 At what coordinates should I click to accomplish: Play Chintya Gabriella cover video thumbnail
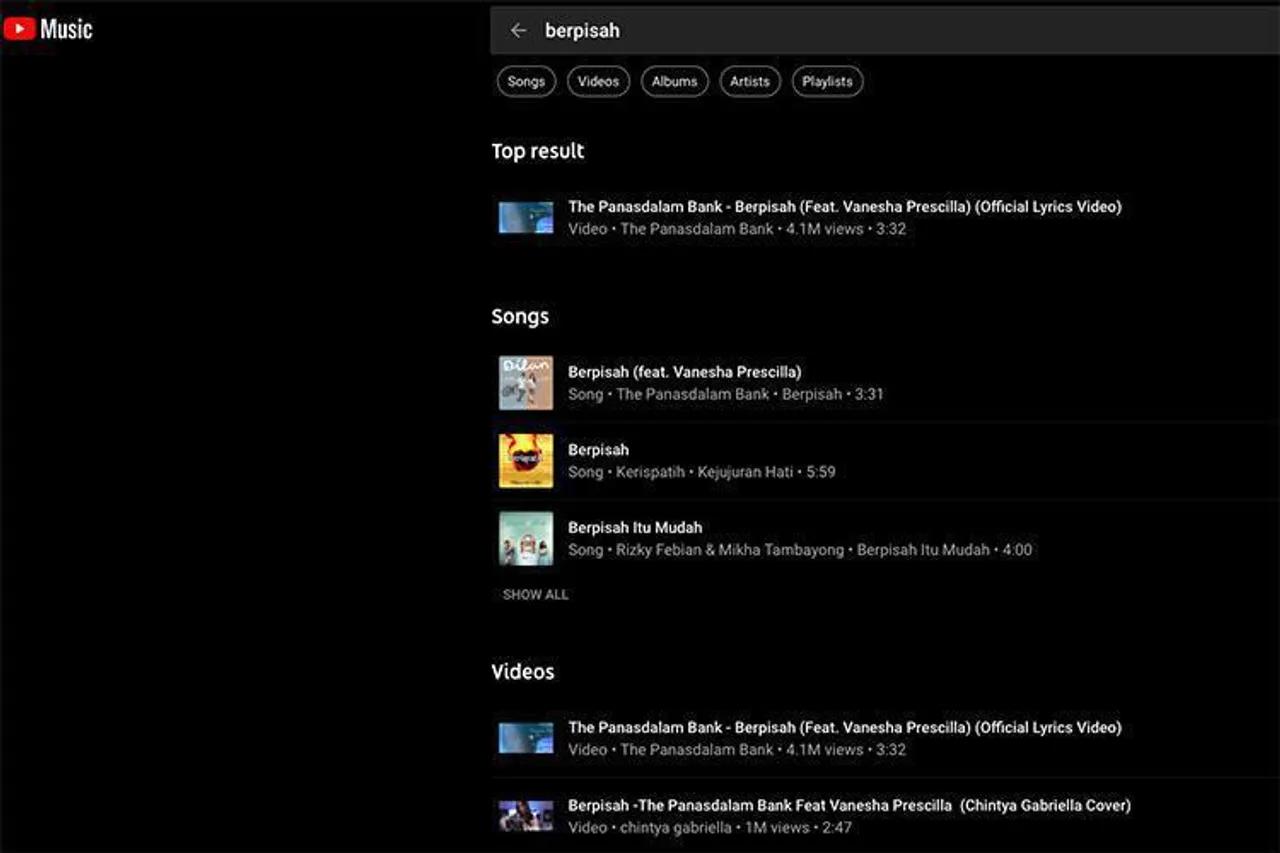526,816
